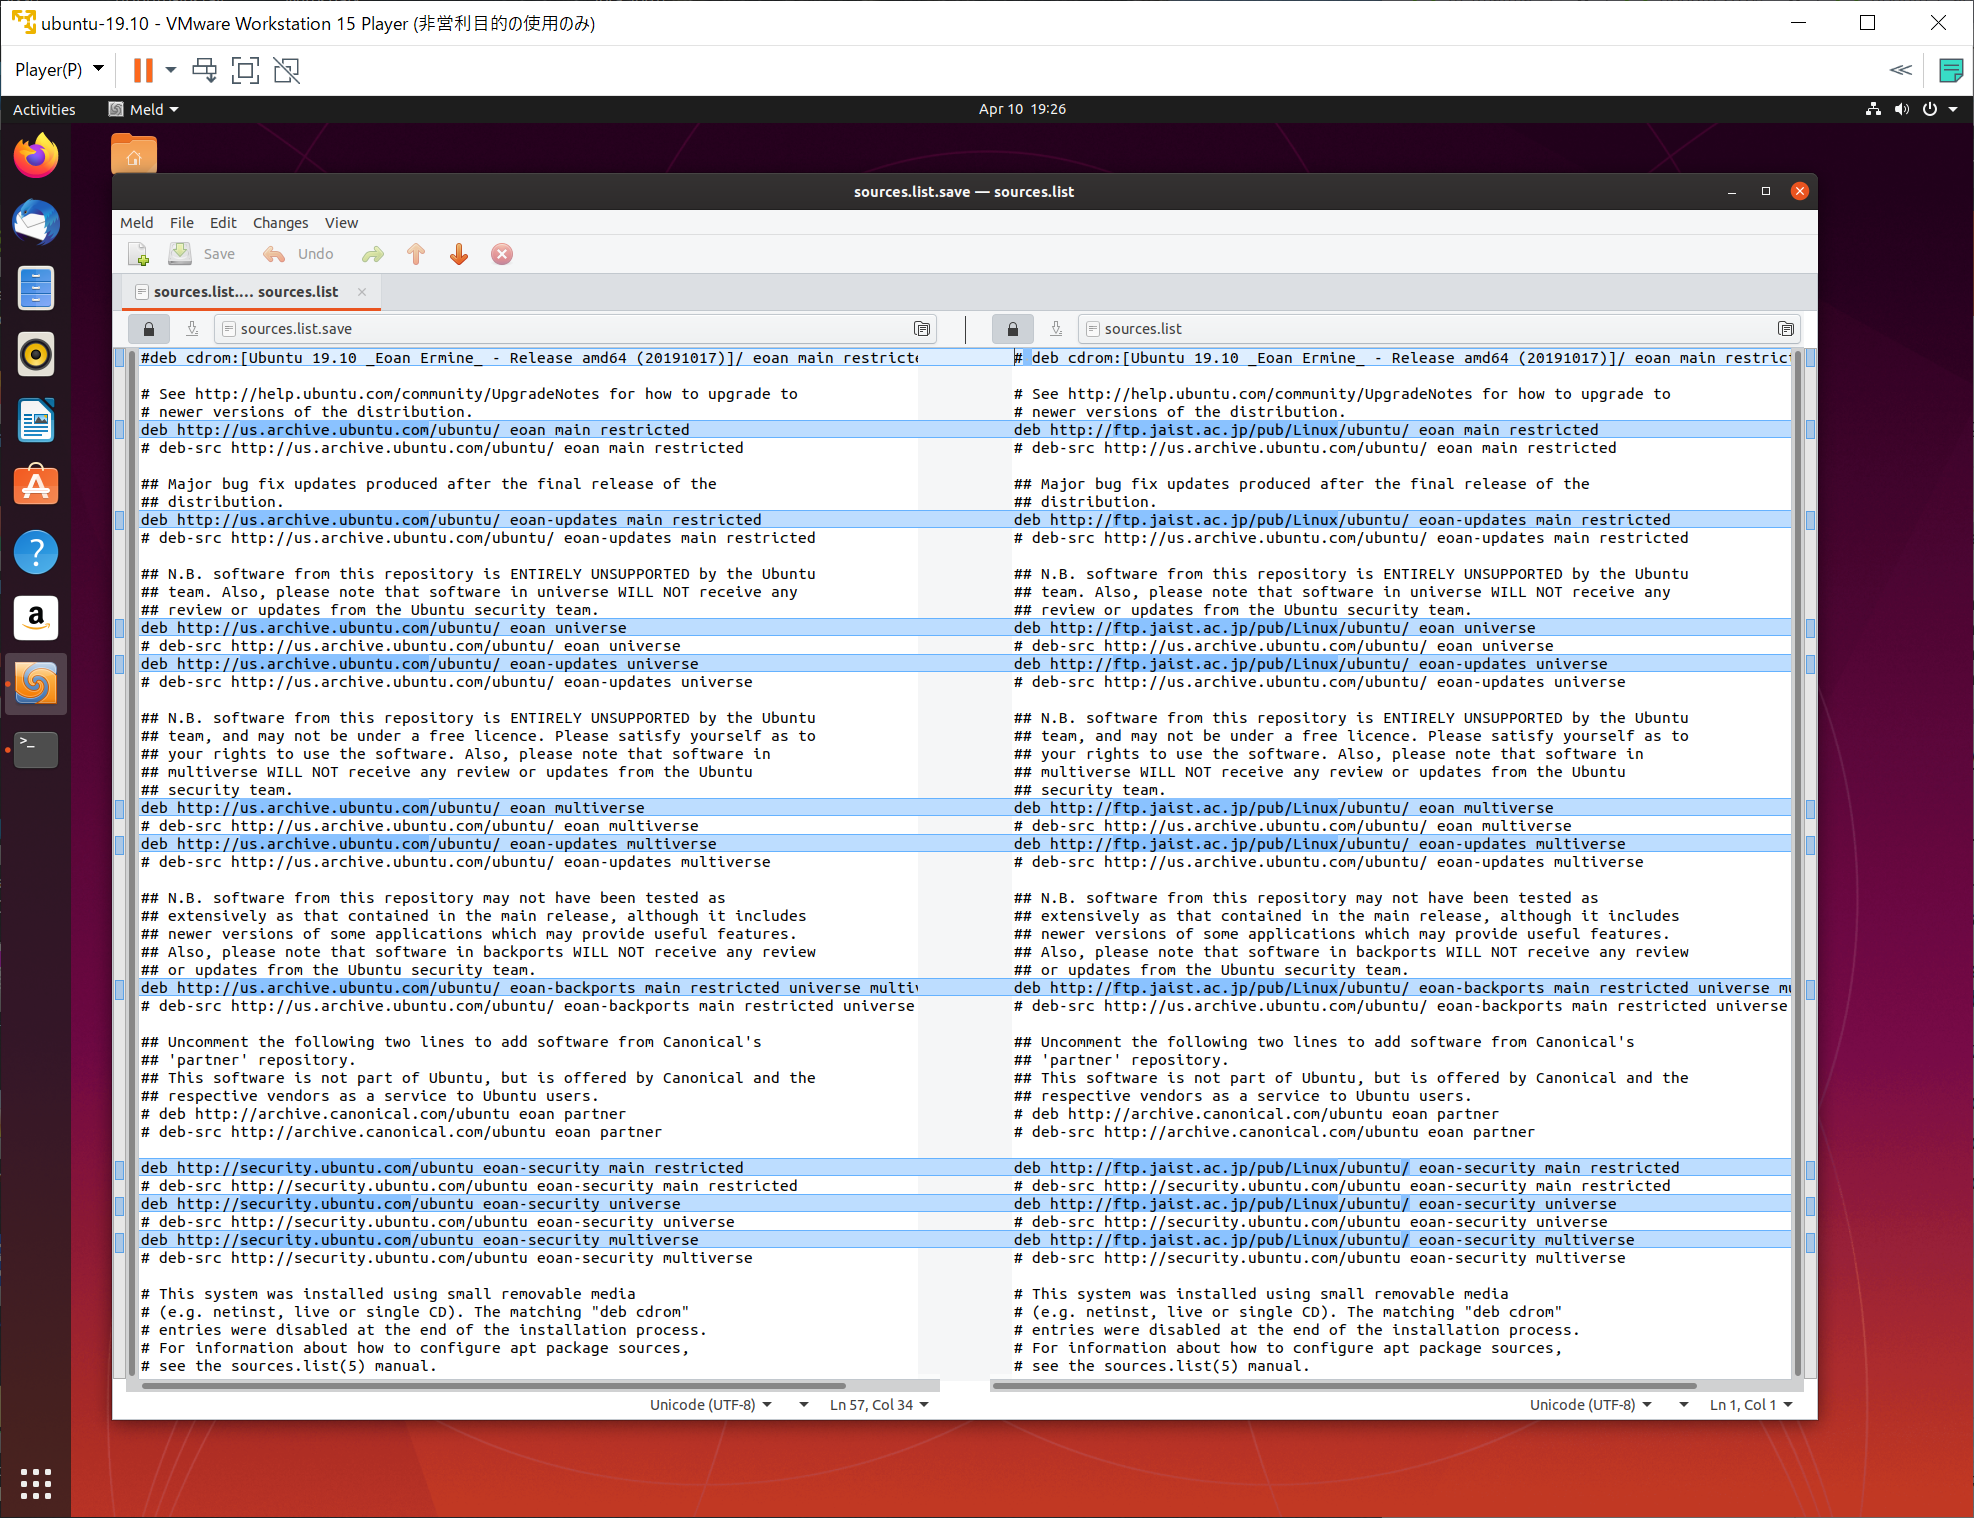Close the sources.list comparison tab
This screenshot has width=1974, height=1518.
pyautogui.click(x=362, y=292)
